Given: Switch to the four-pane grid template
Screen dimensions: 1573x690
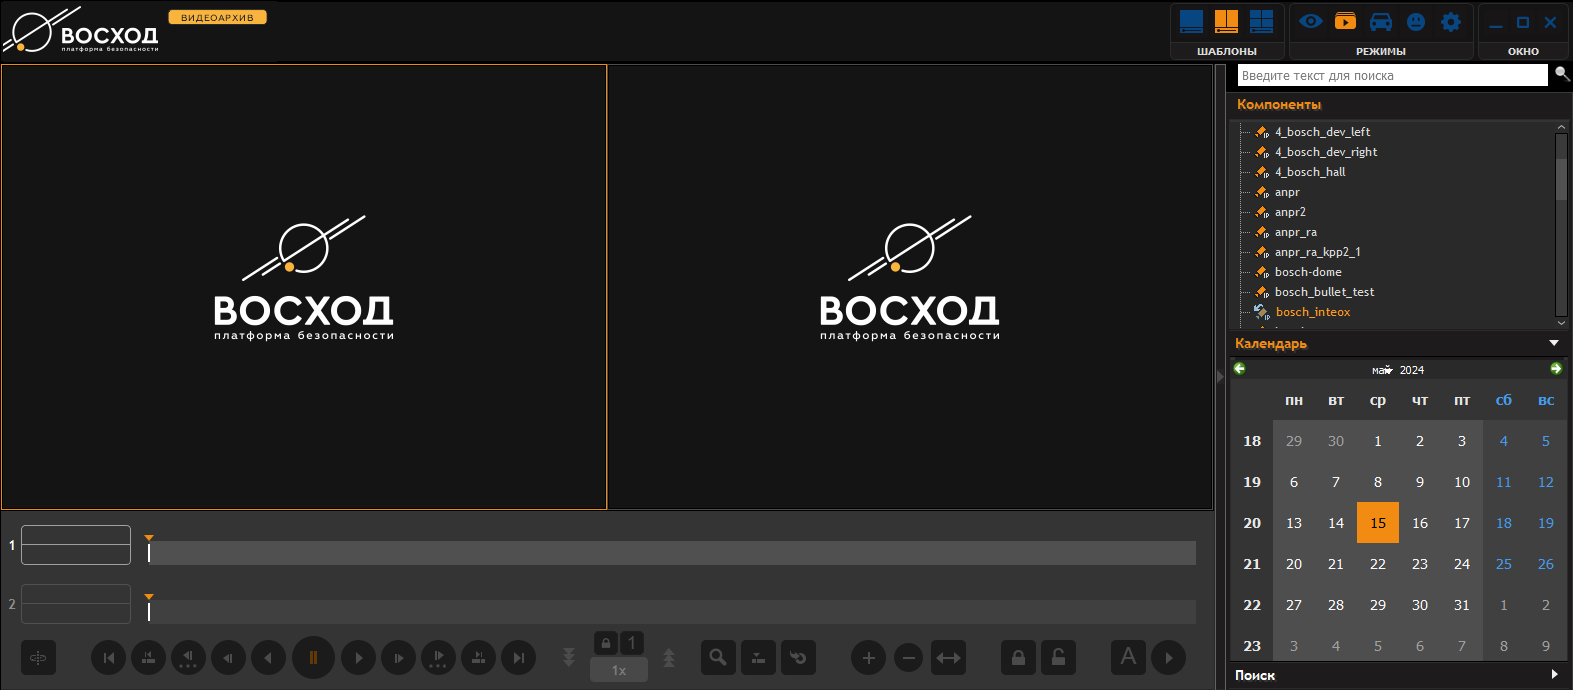Looking at the screenshot, I should [x=1262, y=21].
